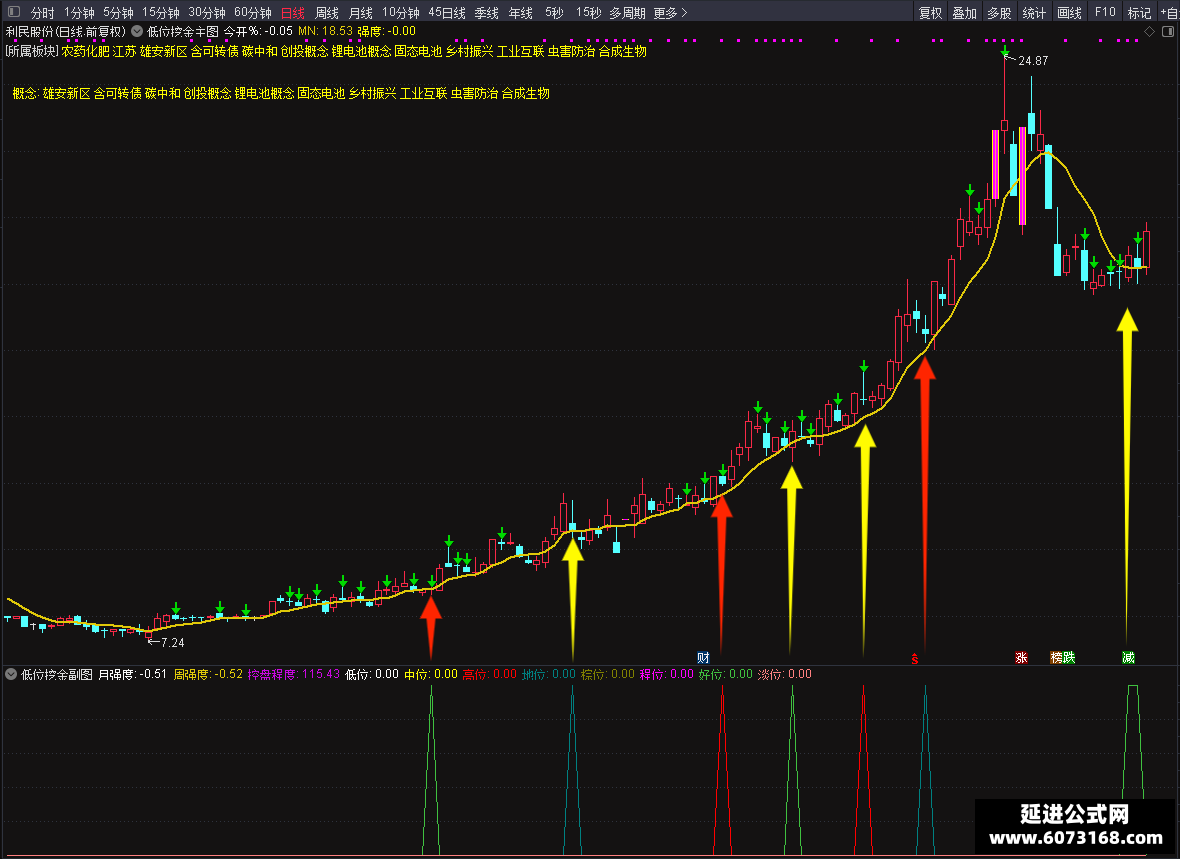Click the red 涨 event marker
The height and width of the screenshot is (859, 1180).
coord(1021,657)
